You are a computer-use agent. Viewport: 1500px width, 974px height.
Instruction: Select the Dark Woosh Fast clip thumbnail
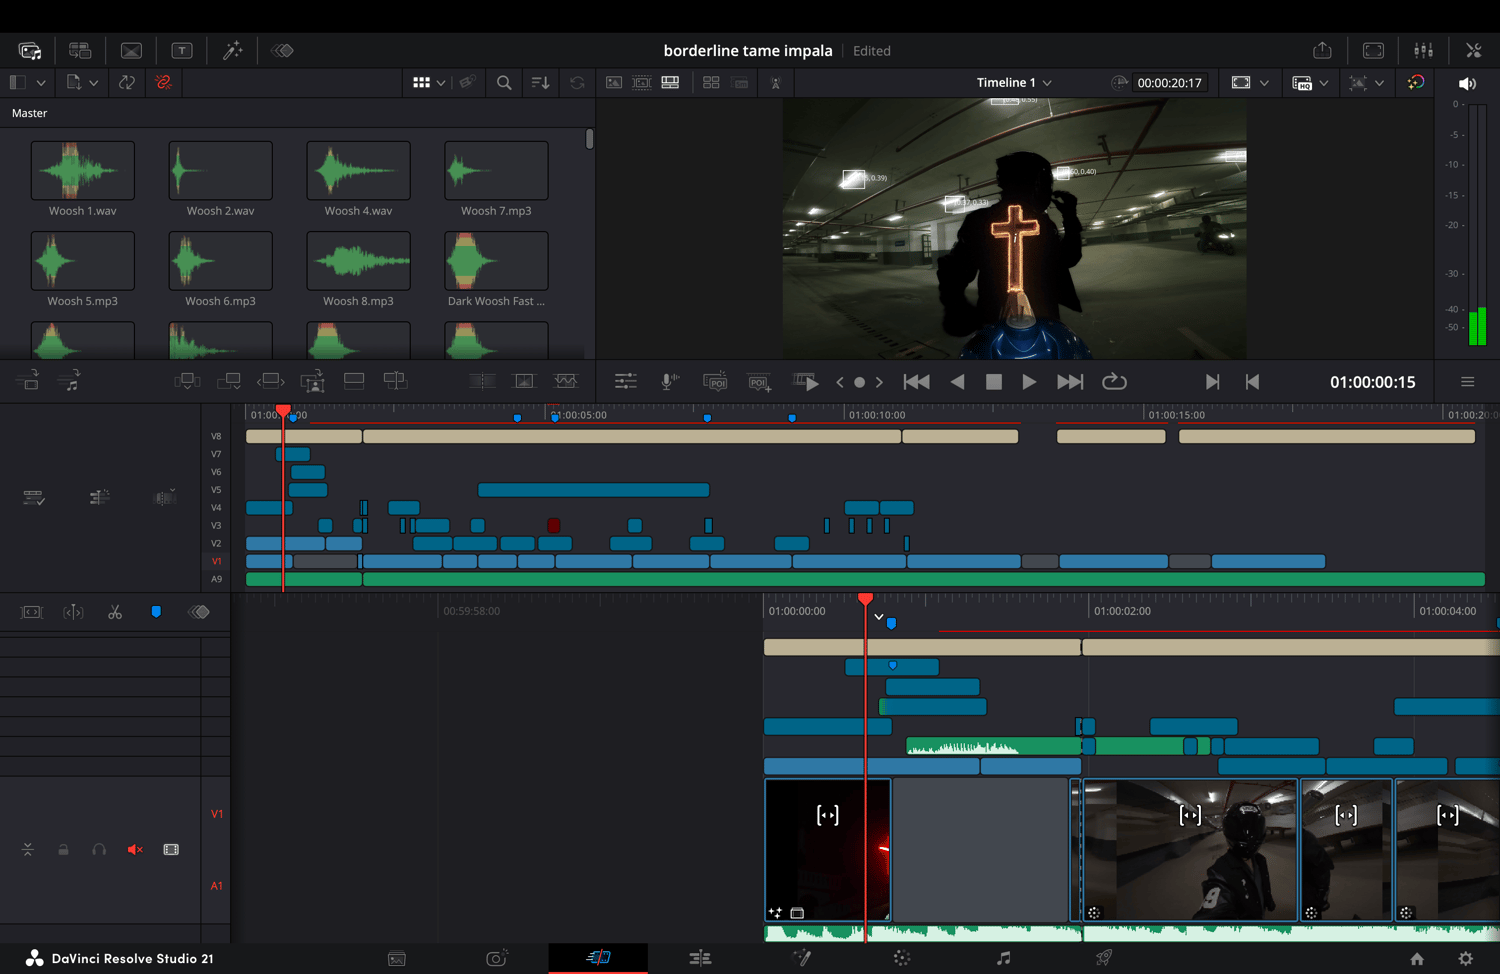[496, 260]
